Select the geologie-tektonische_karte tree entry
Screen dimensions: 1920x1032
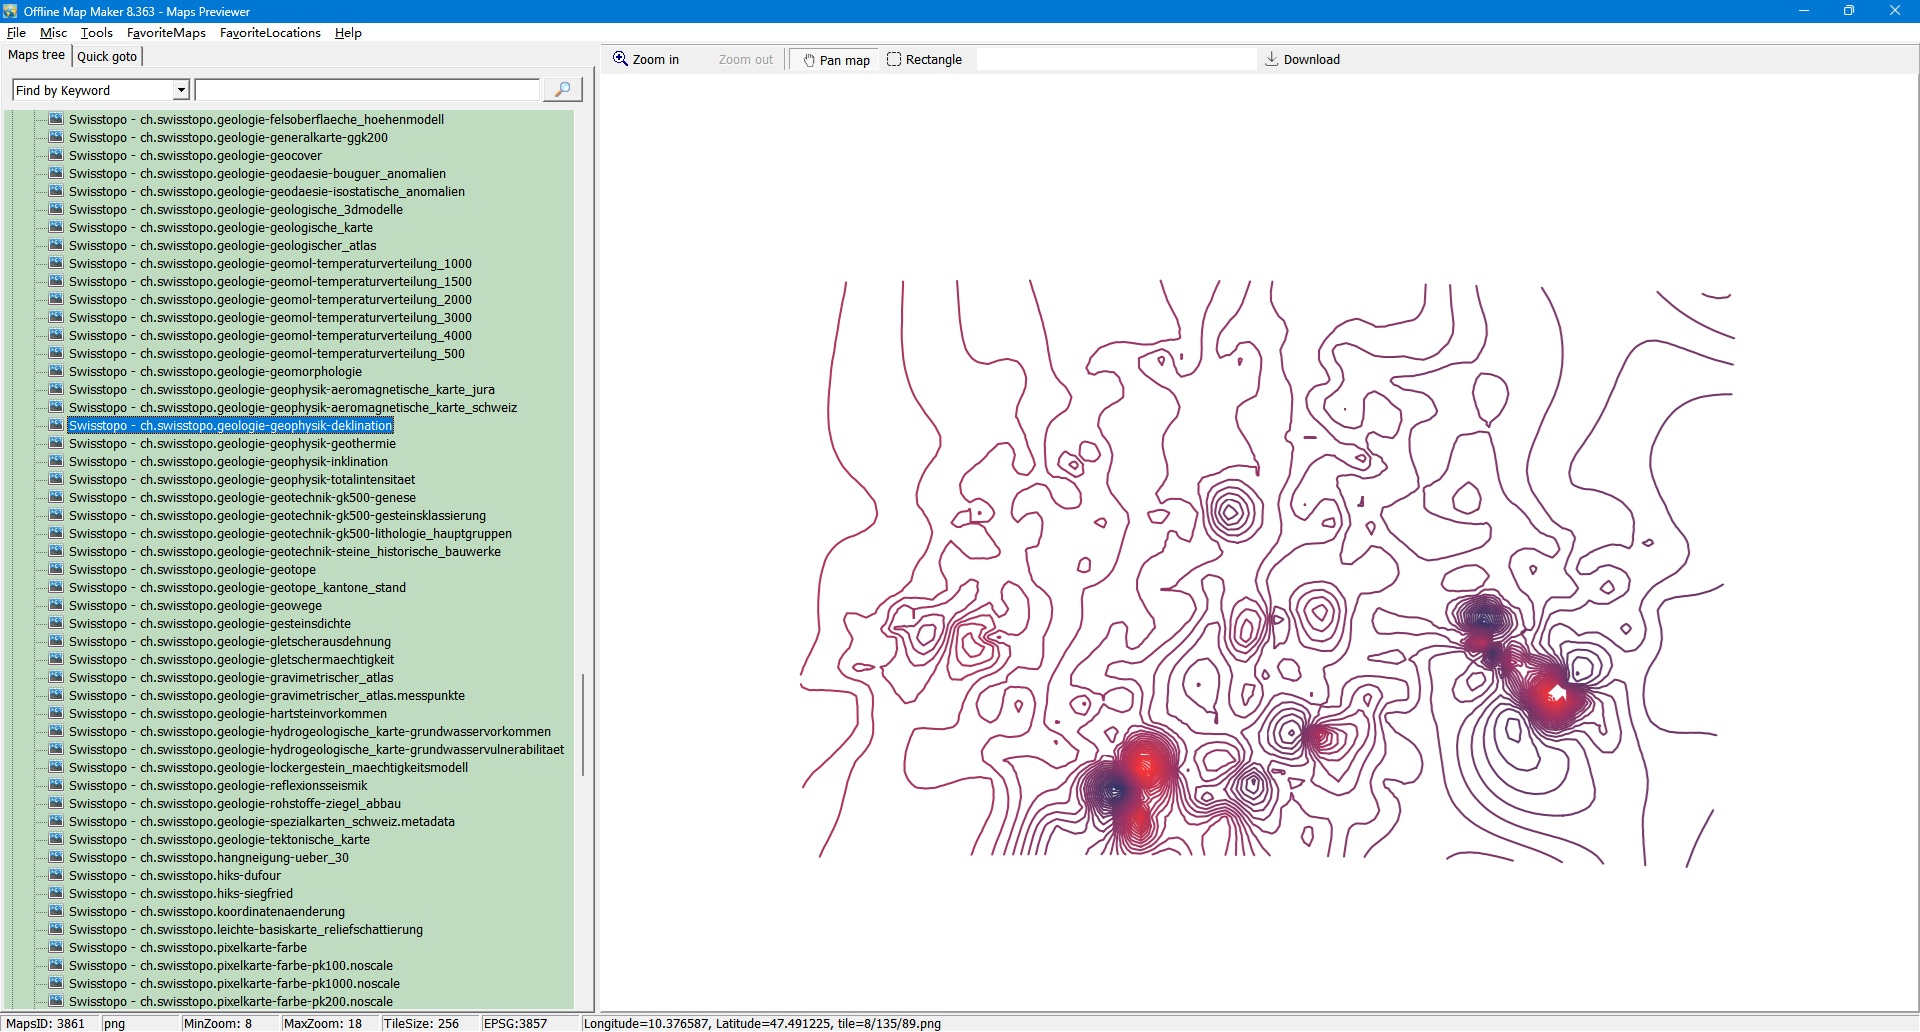(x=219, y=840)
